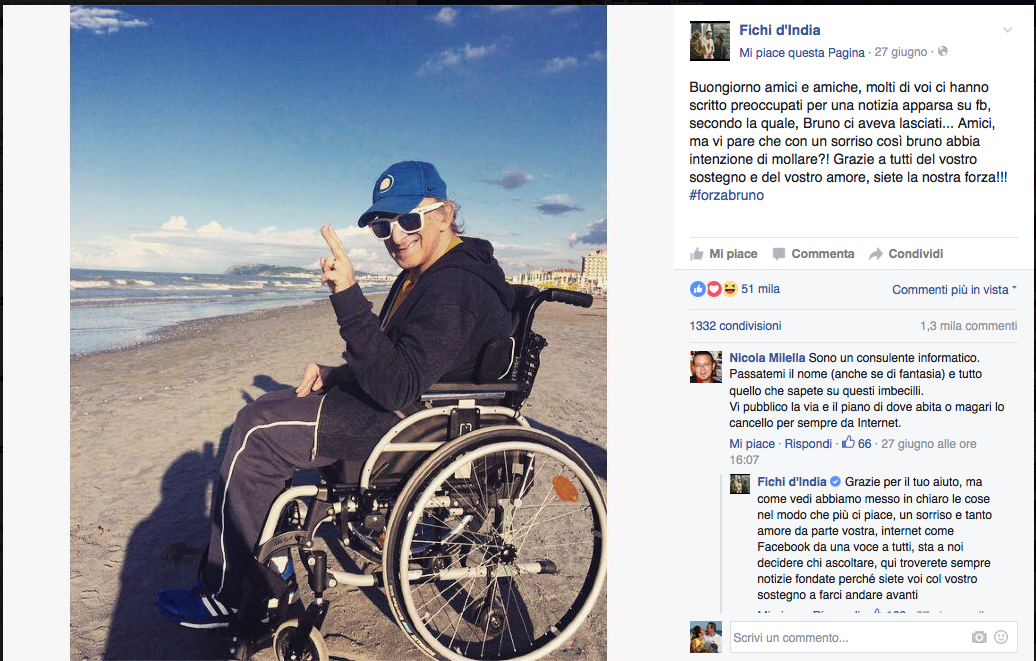Viewport: 1036px width, 661px height.
Task: Click the globe public privacy icon
Action: (943, 52)
